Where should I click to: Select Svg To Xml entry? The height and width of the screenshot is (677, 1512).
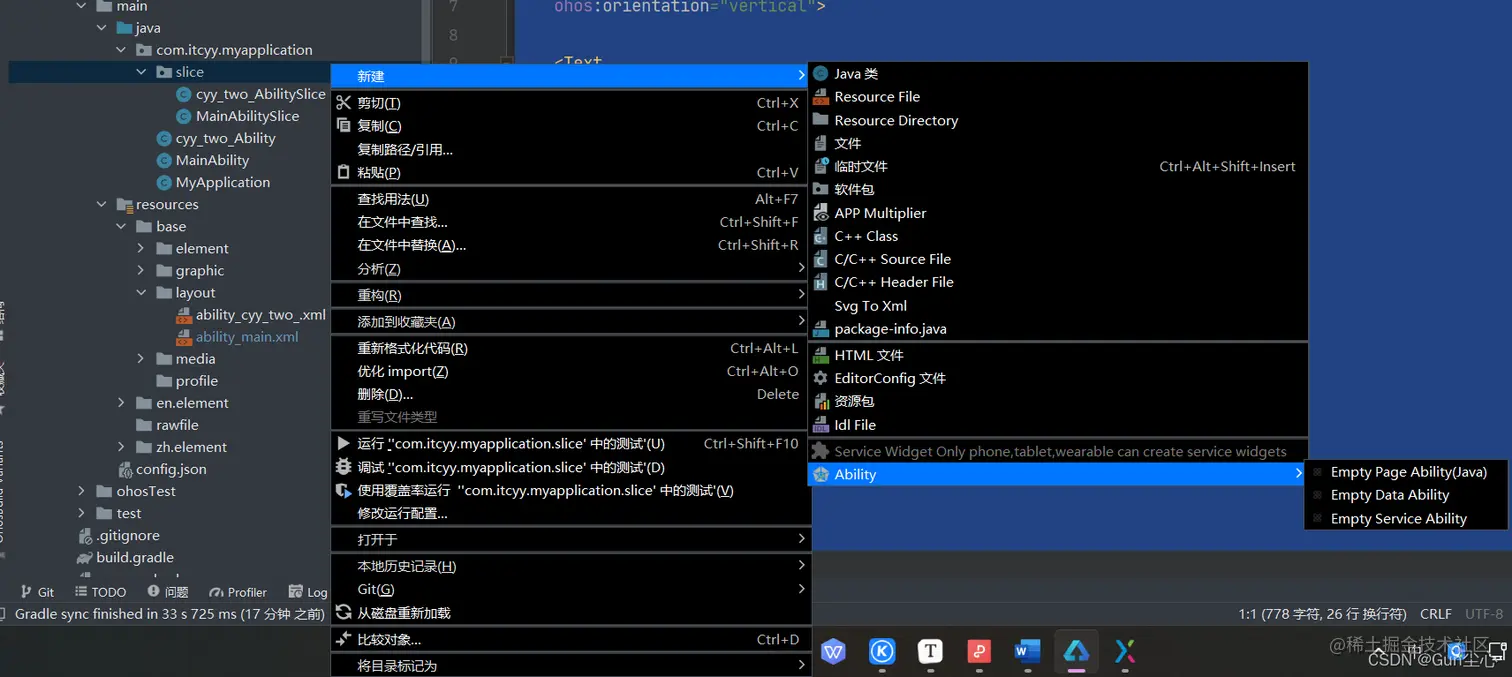(x=1058, y=306)
